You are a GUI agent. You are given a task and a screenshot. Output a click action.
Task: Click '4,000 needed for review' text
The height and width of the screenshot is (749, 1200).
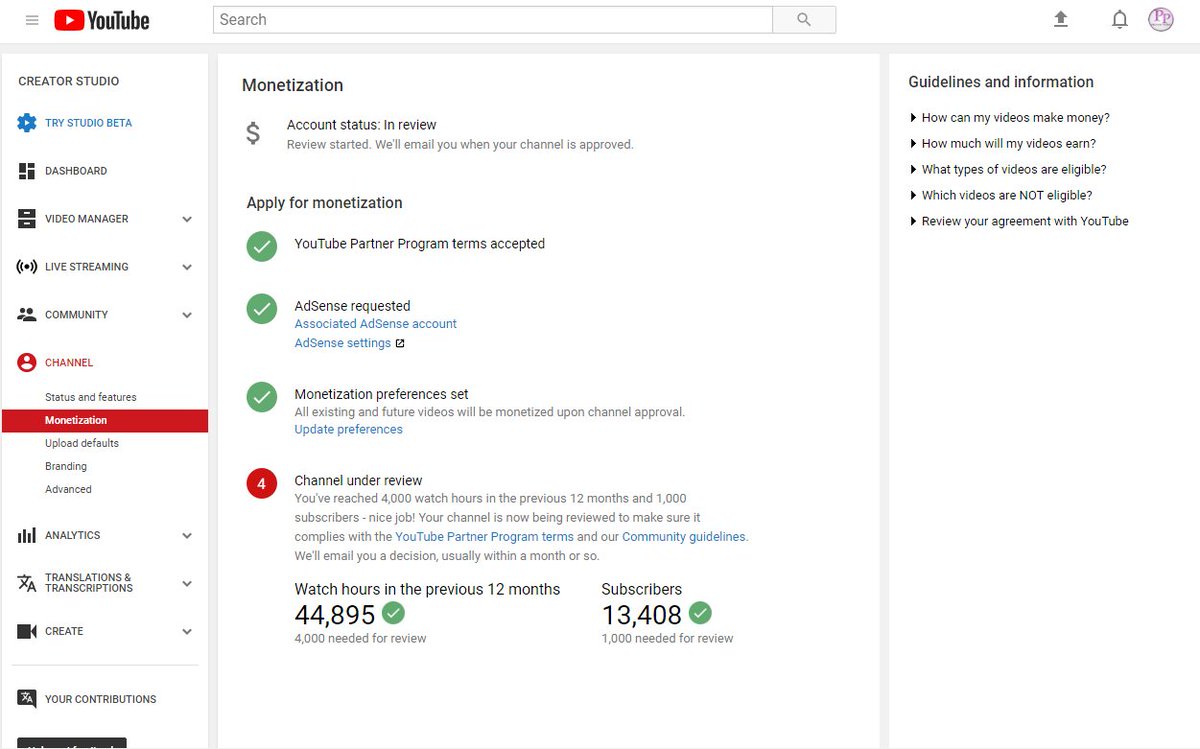tap(361, 638)
